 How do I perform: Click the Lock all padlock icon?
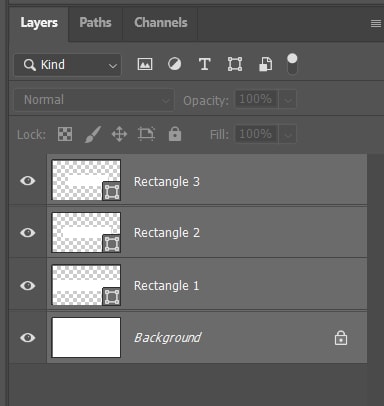175,134
